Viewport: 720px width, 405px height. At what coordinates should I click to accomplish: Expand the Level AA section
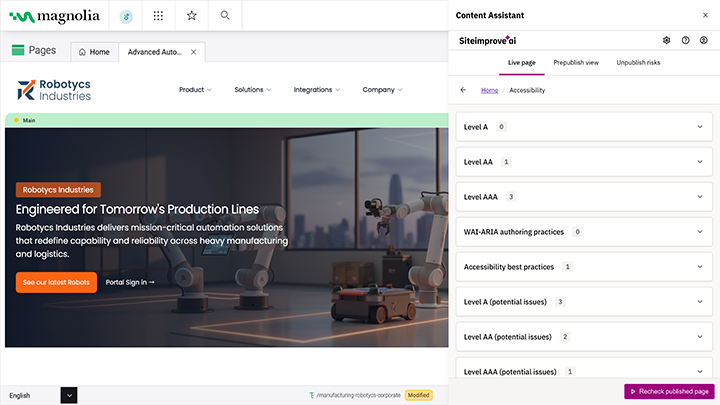click(x=584, y=162)
